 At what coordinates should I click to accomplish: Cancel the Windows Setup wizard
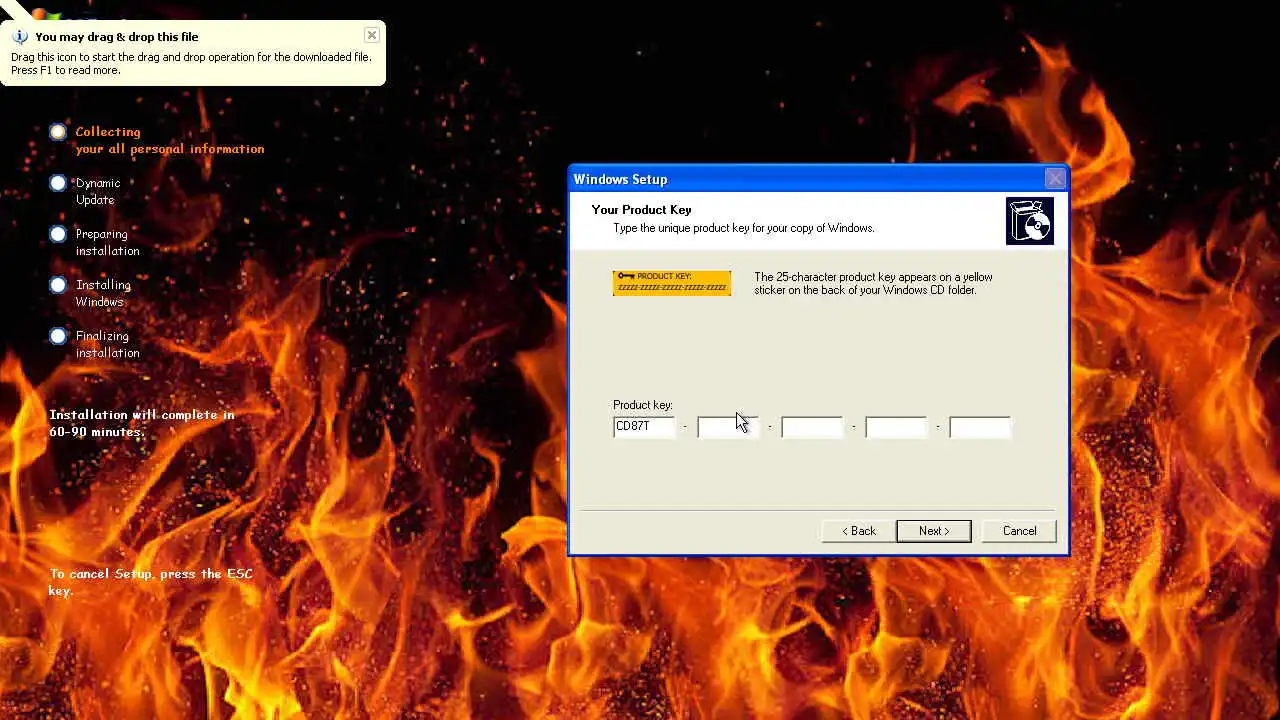(1019, 531)
